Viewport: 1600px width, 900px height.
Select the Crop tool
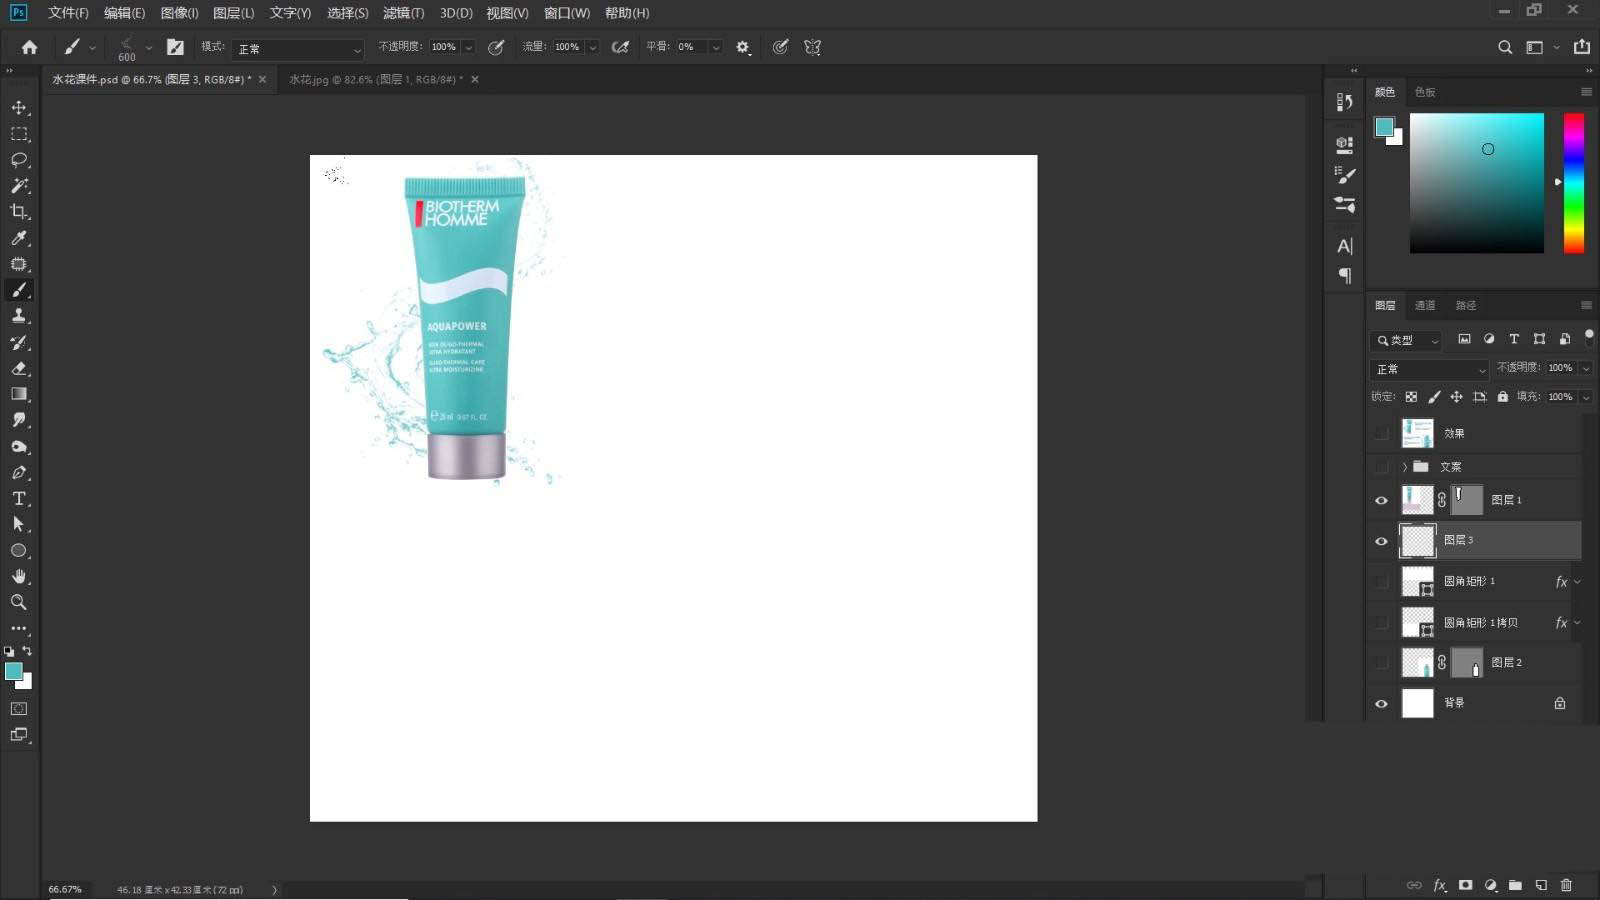click(x=19, y=212)
